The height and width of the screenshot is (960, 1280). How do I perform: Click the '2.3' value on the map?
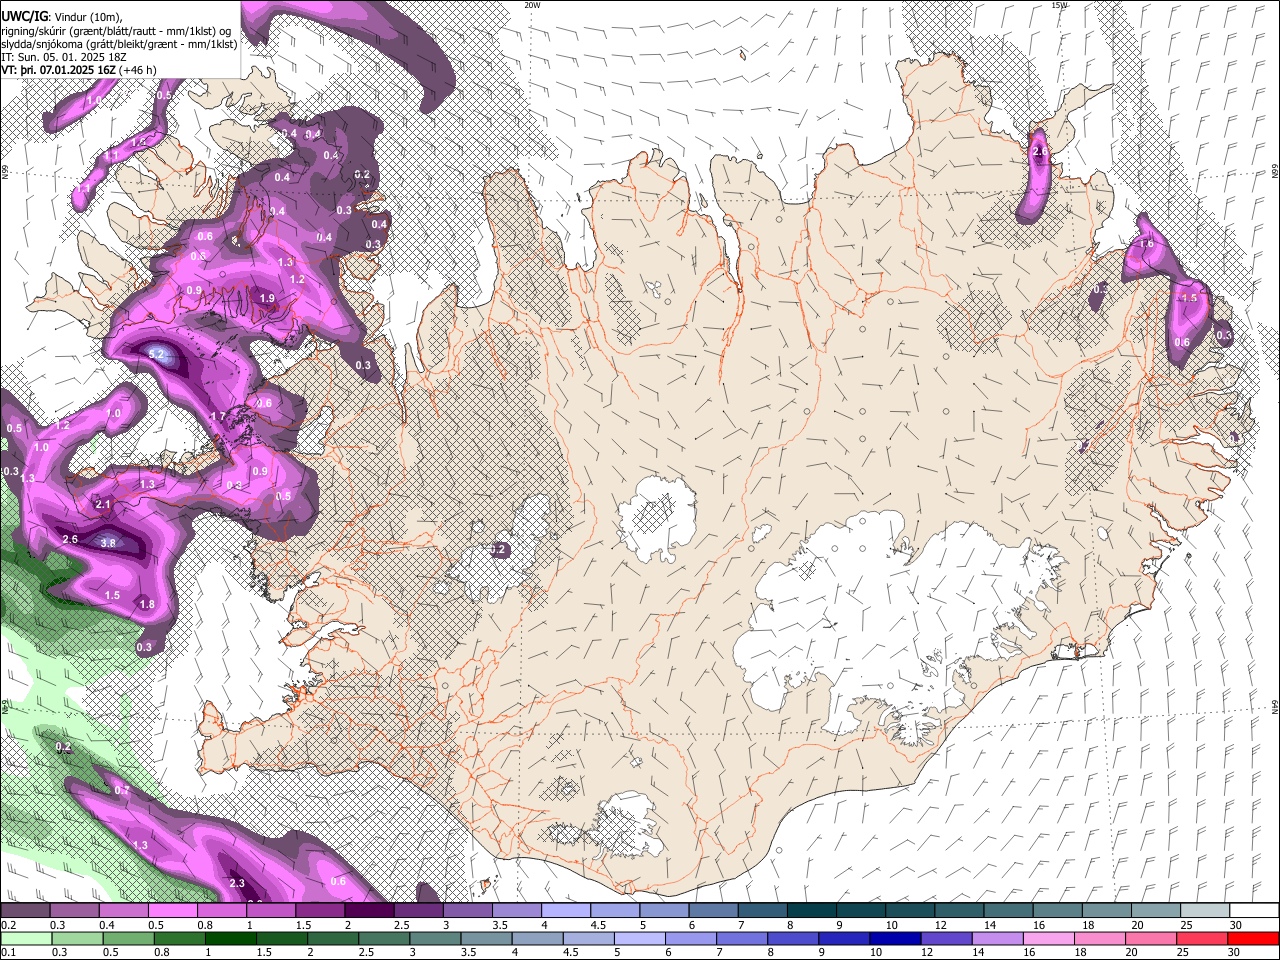(237, 883)
